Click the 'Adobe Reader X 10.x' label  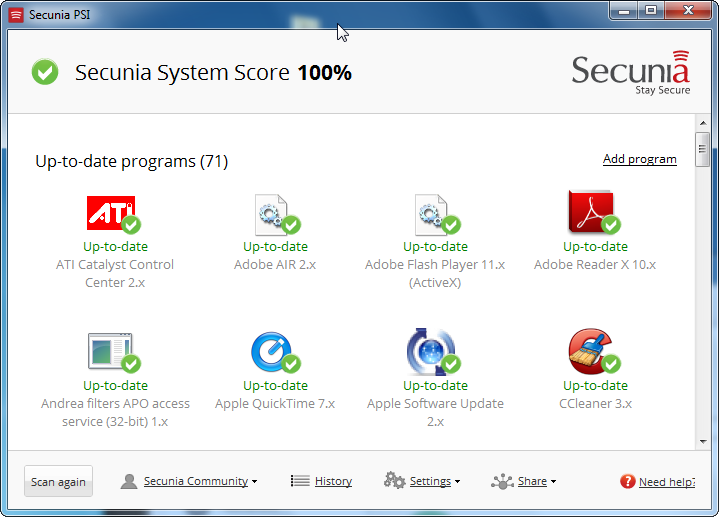[595, 265]
